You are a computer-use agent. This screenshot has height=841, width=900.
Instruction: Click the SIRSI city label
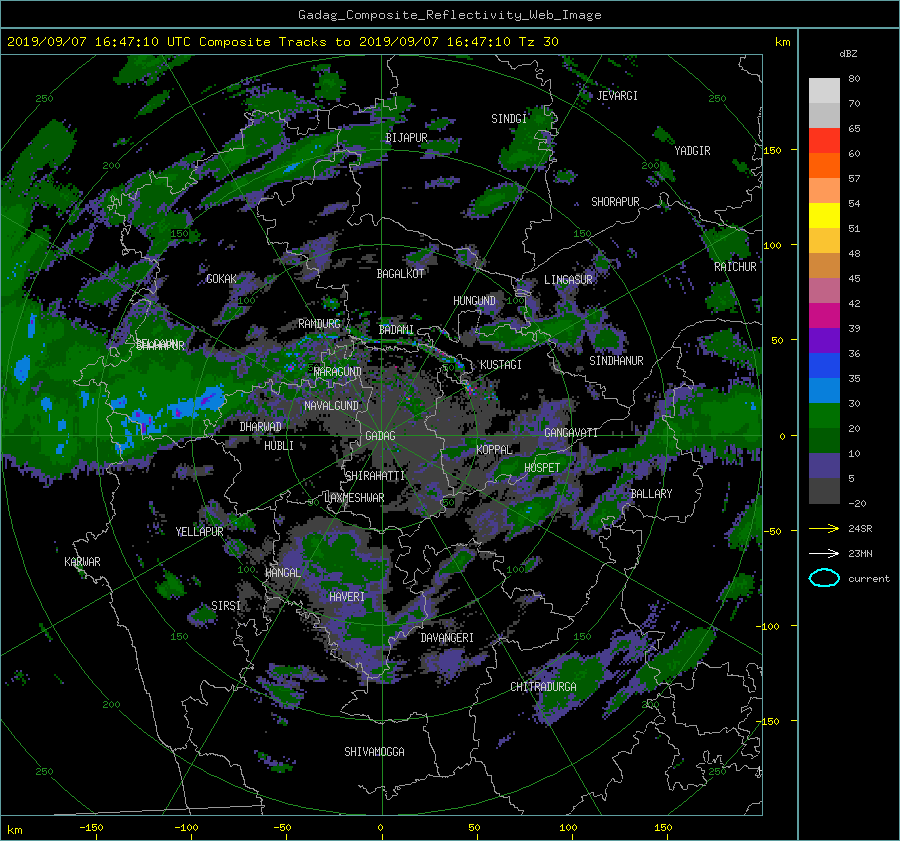click(226, 606)
